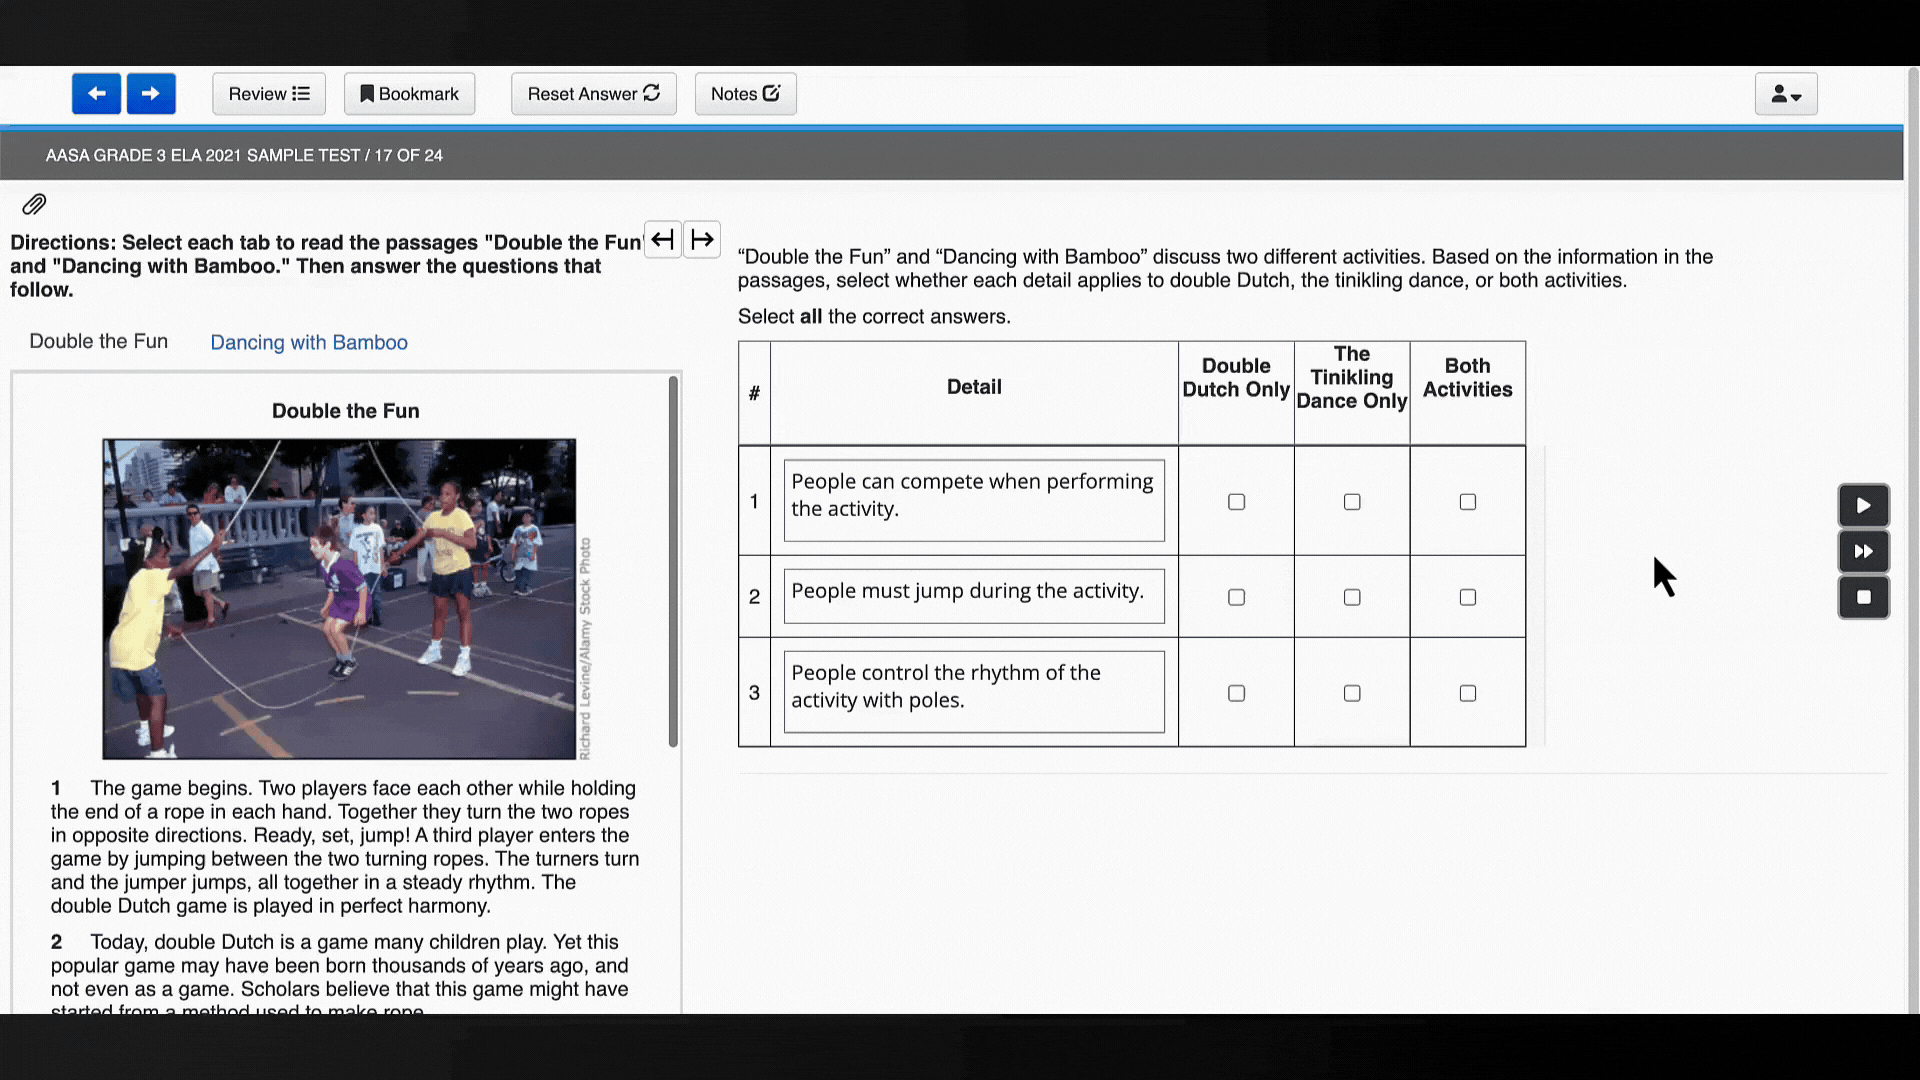The width and height of the screenshot is (1920, 1080).
Task: Check Tinikling Dance Only for must jump detail
Action: coord(1352,597)
